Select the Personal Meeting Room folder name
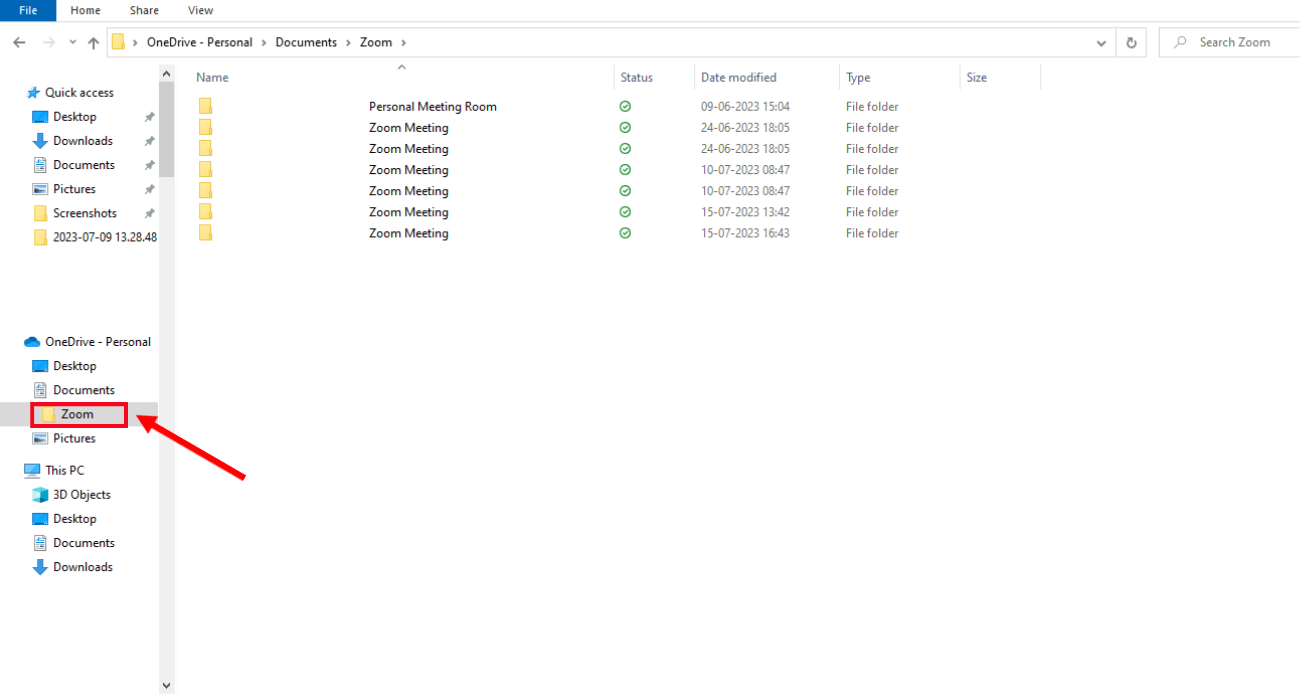The image size is (1300, 700). [x=433, y=106]
